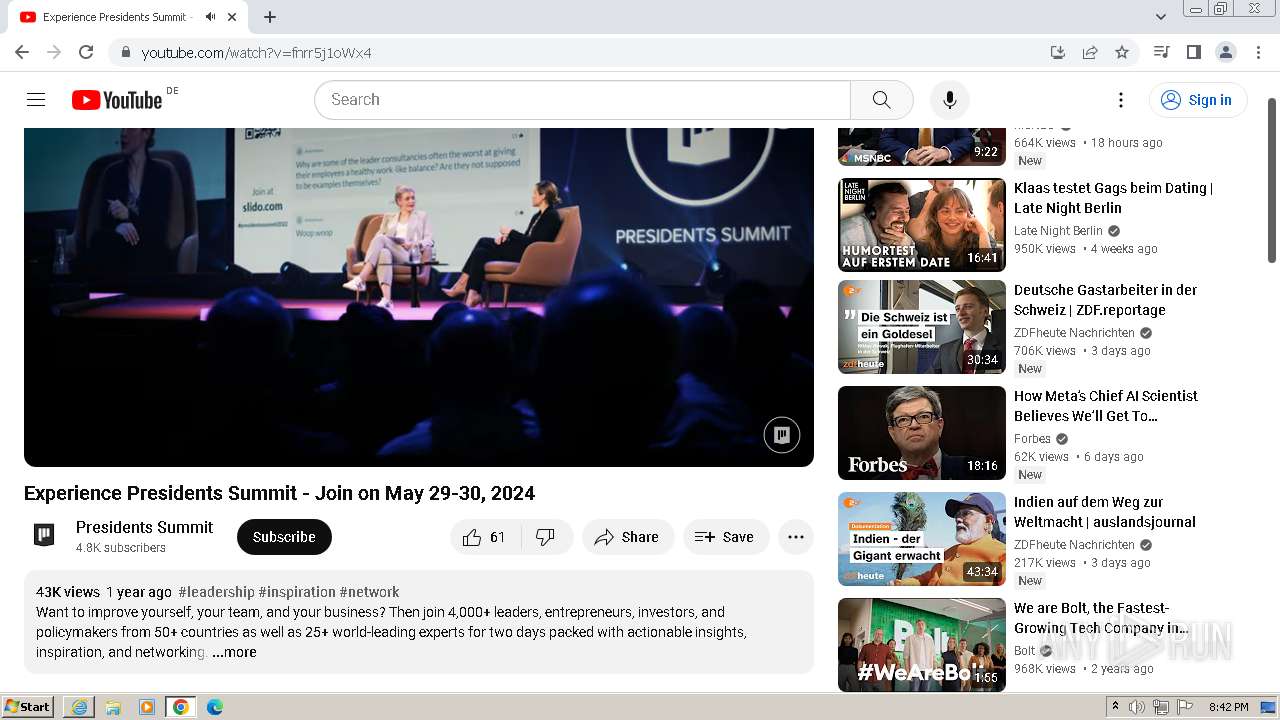Image resolution: width=1280 pixels, height=720 pixels.
Task: Click channel watermark icon in video player
Action: [x=782, y=435]
